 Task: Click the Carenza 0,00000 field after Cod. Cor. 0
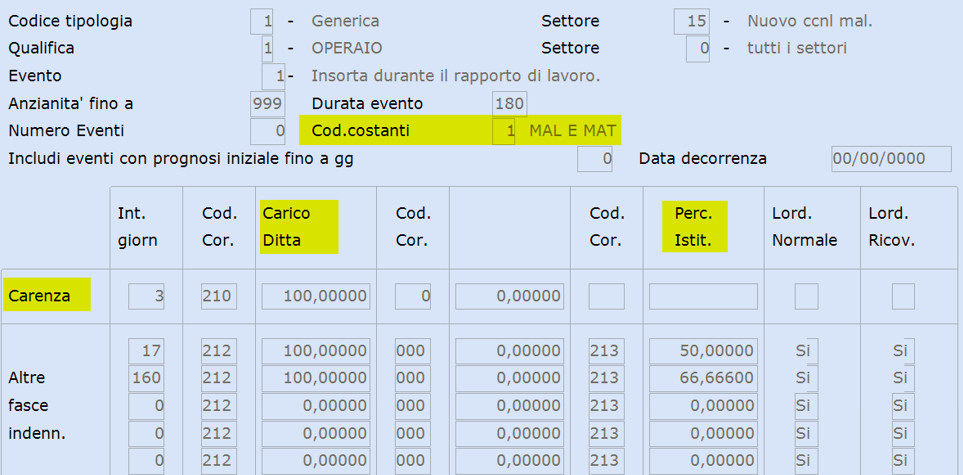tap(509, 296)
